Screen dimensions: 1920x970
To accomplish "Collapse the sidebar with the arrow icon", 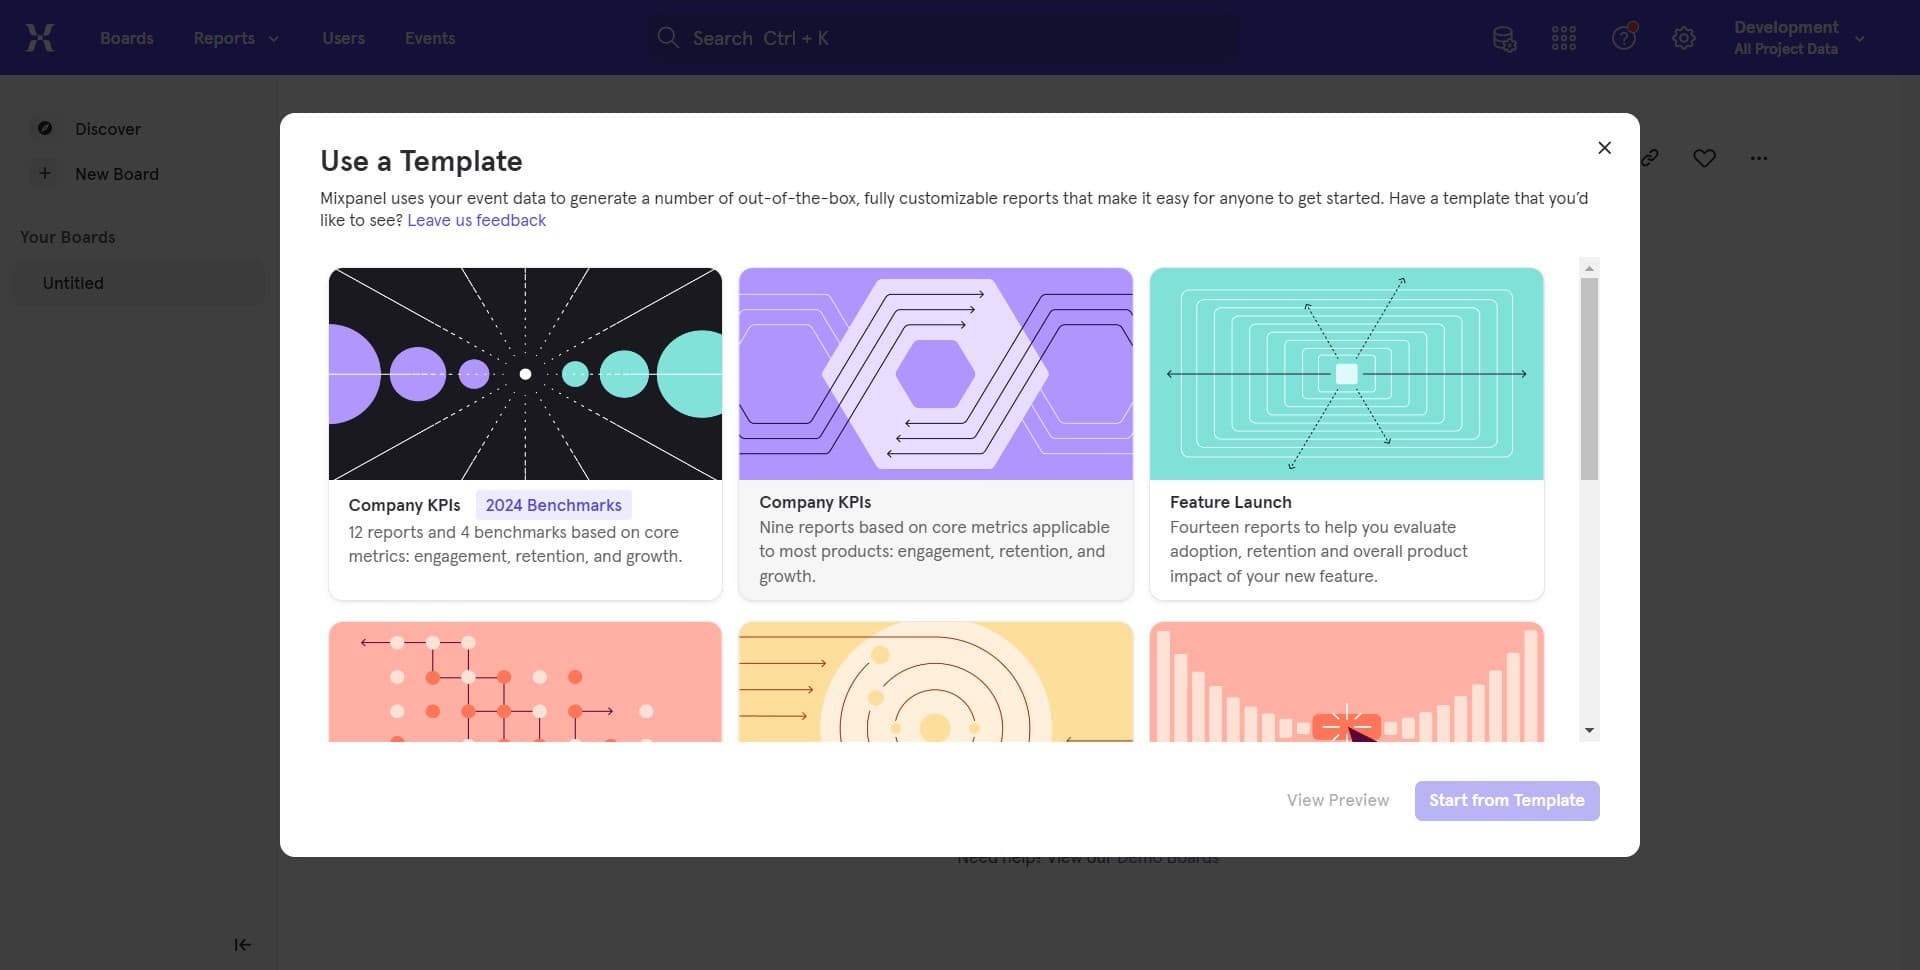I will coord(241,944).
